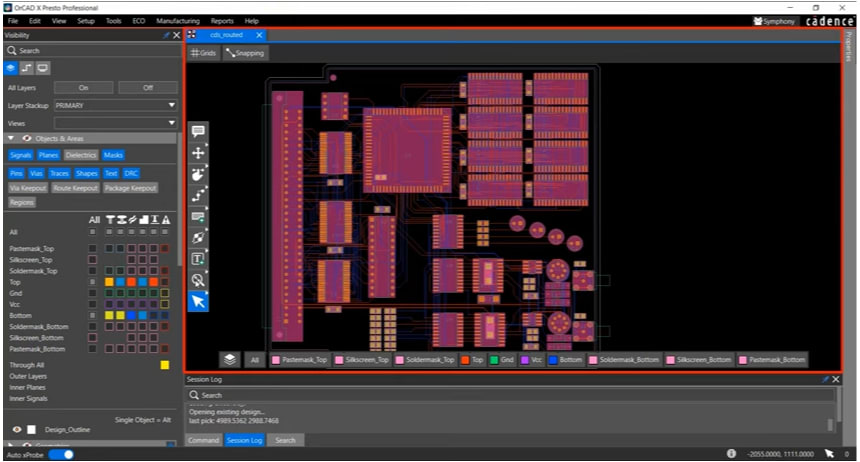Click the DRC warning column header icon
Image resolution: width=860 pixels, height=462 pixels.
click(165, 219)
